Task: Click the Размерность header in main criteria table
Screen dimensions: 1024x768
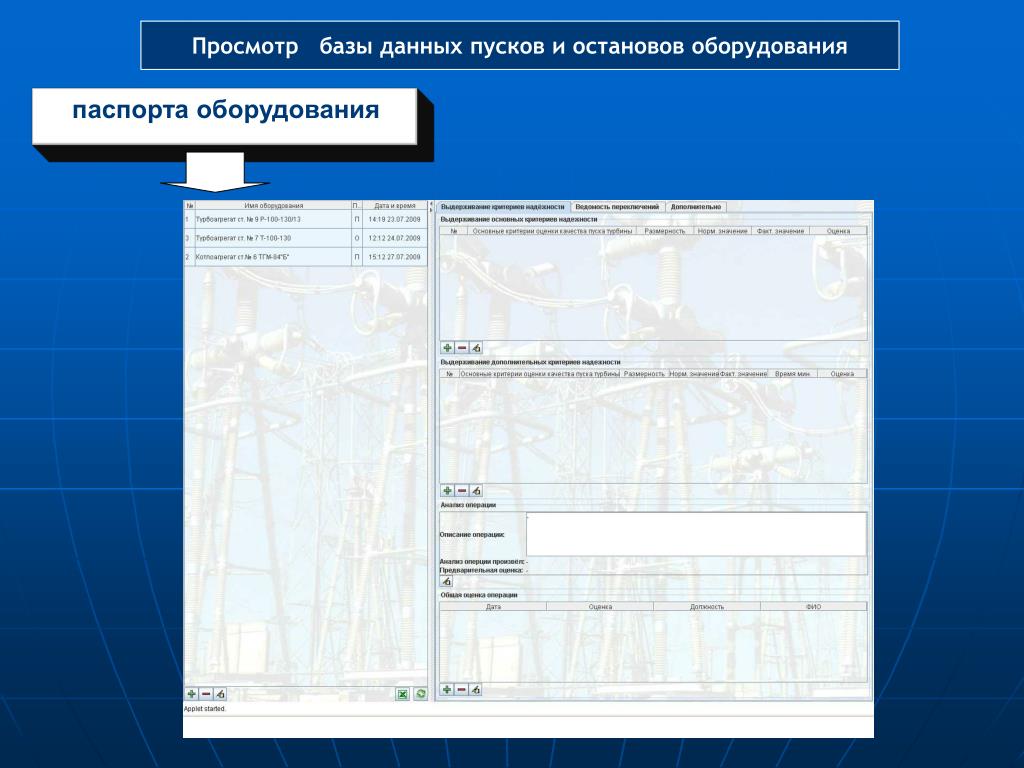Action: click(x=664, y=231)
